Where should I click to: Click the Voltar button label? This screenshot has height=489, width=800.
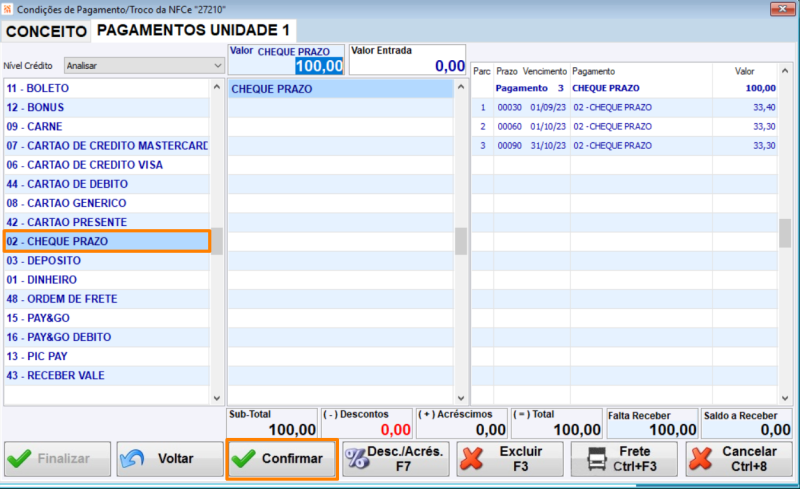[x=176, y=458]
